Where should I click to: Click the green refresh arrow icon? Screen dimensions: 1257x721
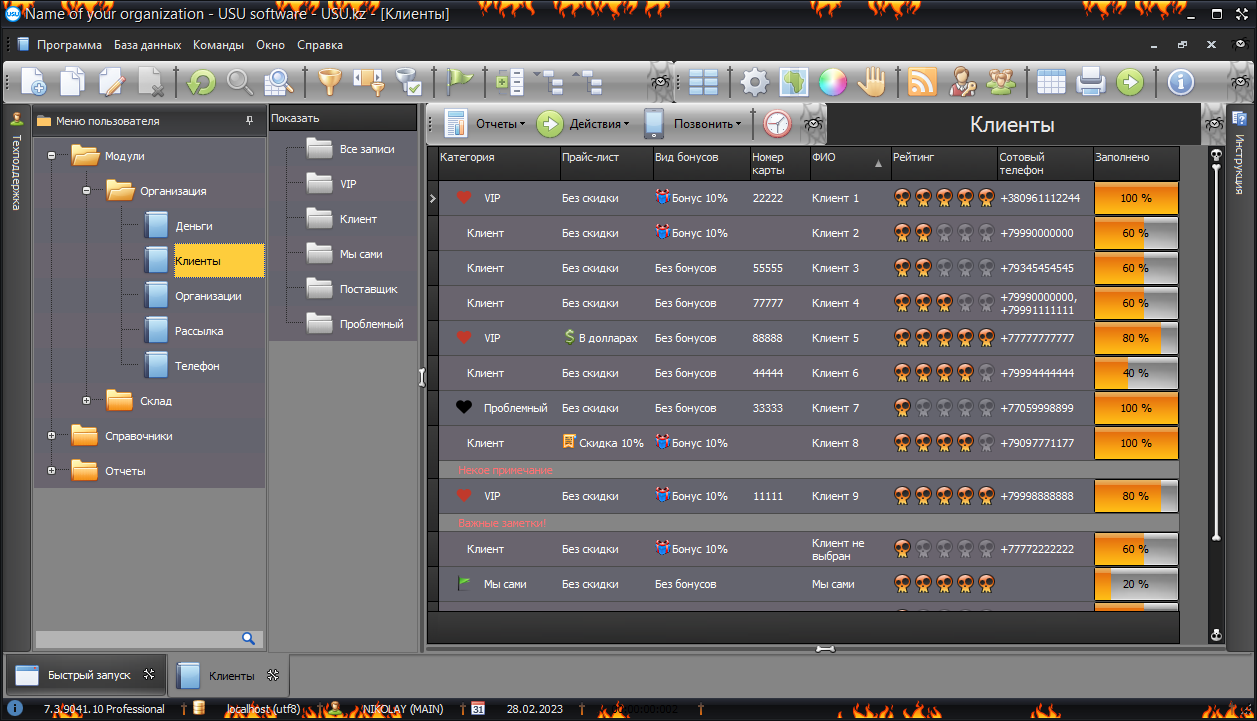point(201,82)
